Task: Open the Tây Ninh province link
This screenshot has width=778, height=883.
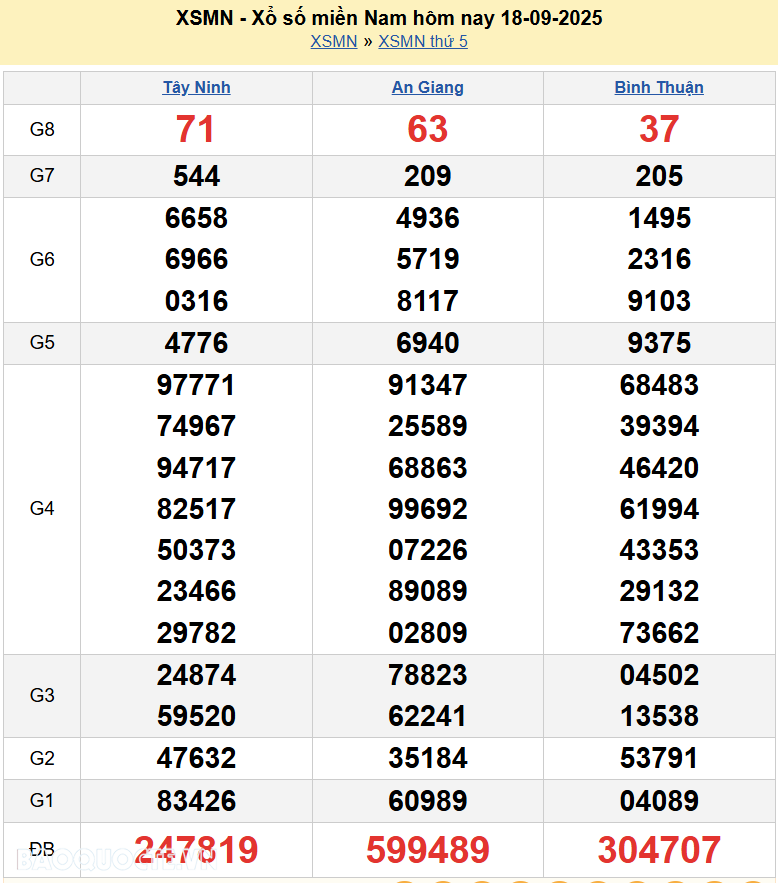Action: pos(196,87)
